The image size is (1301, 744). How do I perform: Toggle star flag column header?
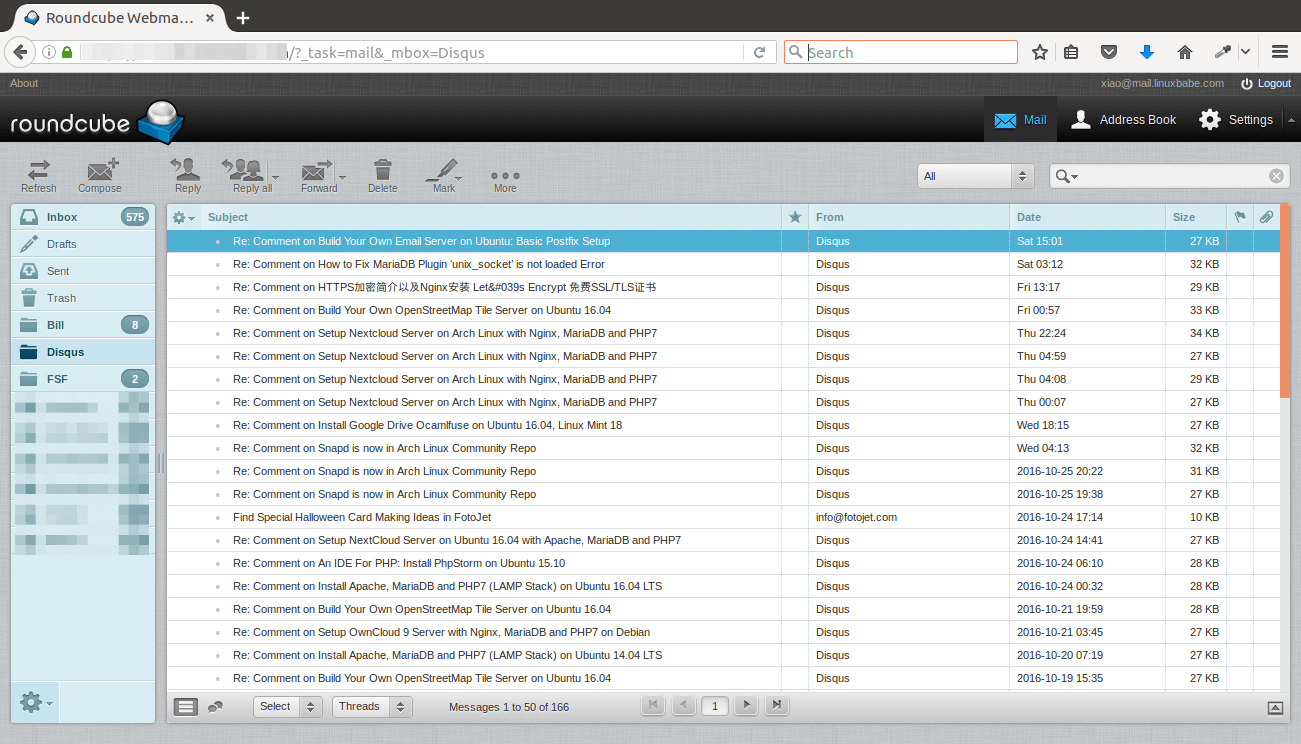coord(795,217)
